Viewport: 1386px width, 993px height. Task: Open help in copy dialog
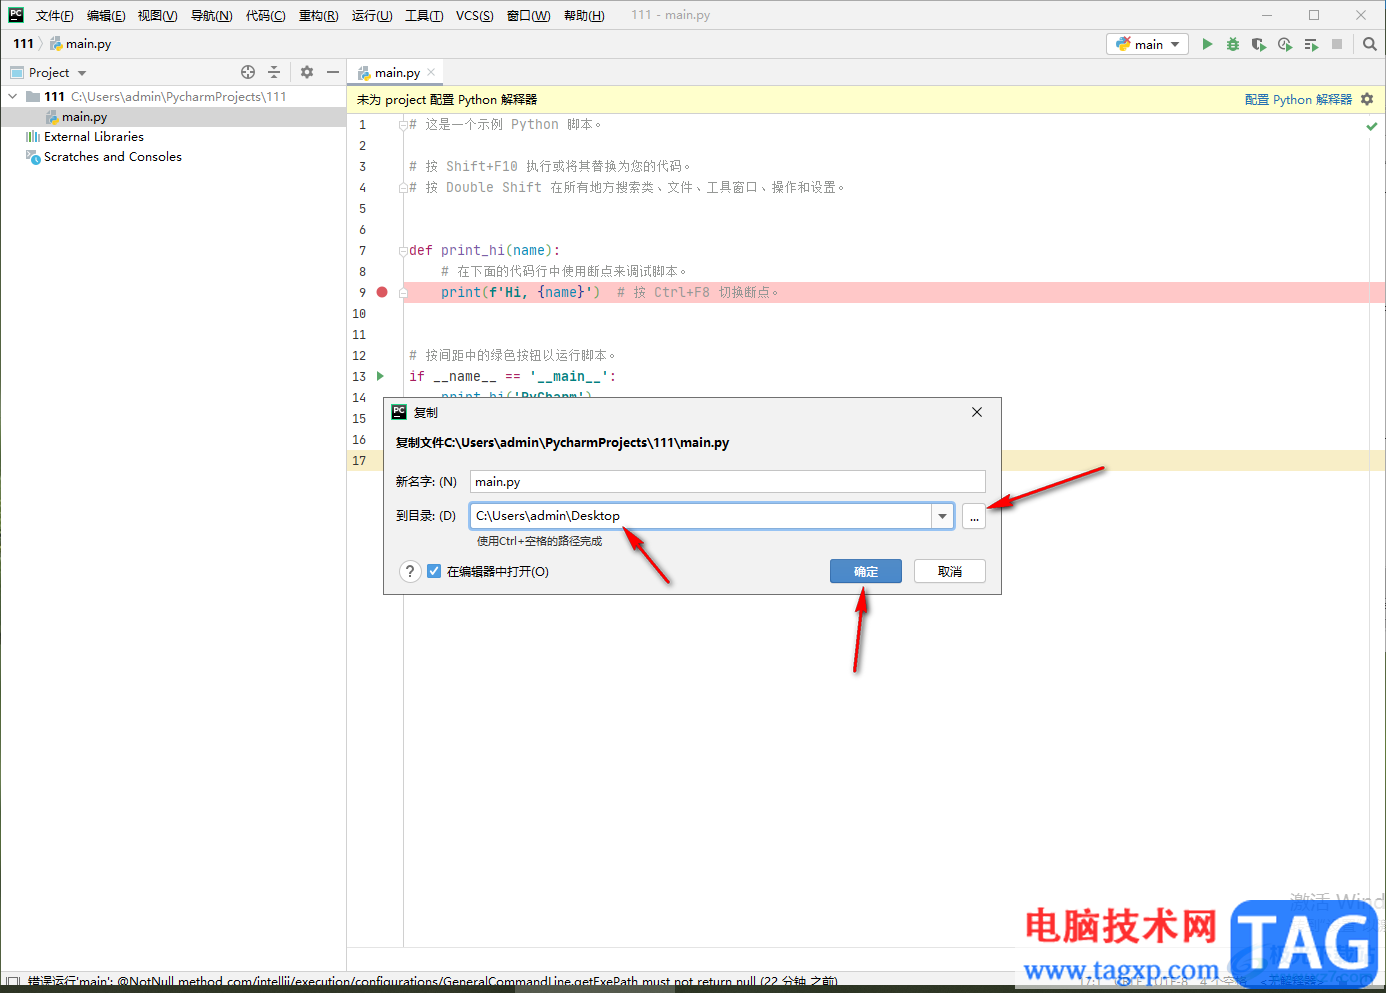point(410,571)
